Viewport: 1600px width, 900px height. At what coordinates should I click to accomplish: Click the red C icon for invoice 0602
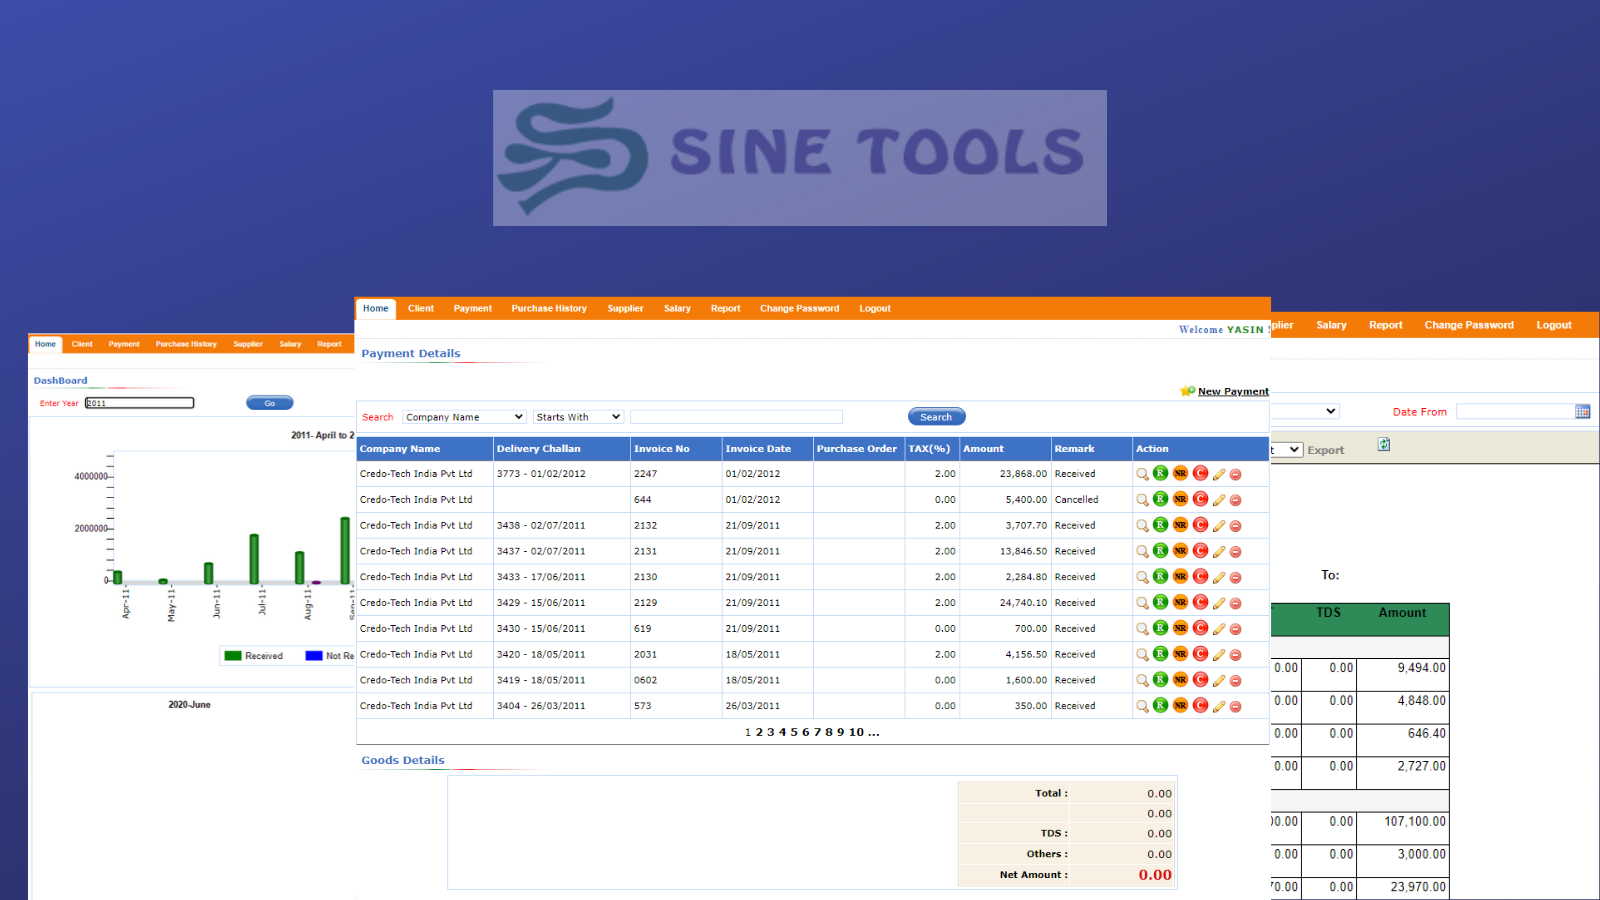click(1200, 680)
